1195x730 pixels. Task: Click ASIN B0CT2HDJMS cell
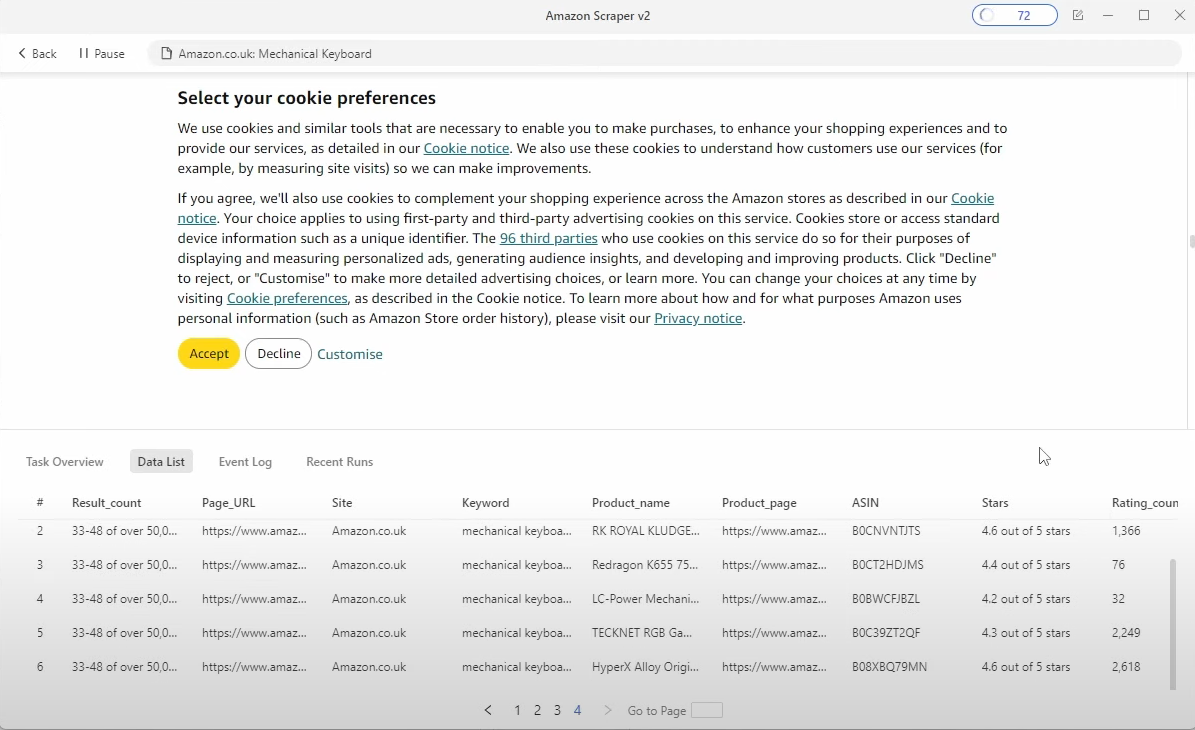(x=888, y=565)
